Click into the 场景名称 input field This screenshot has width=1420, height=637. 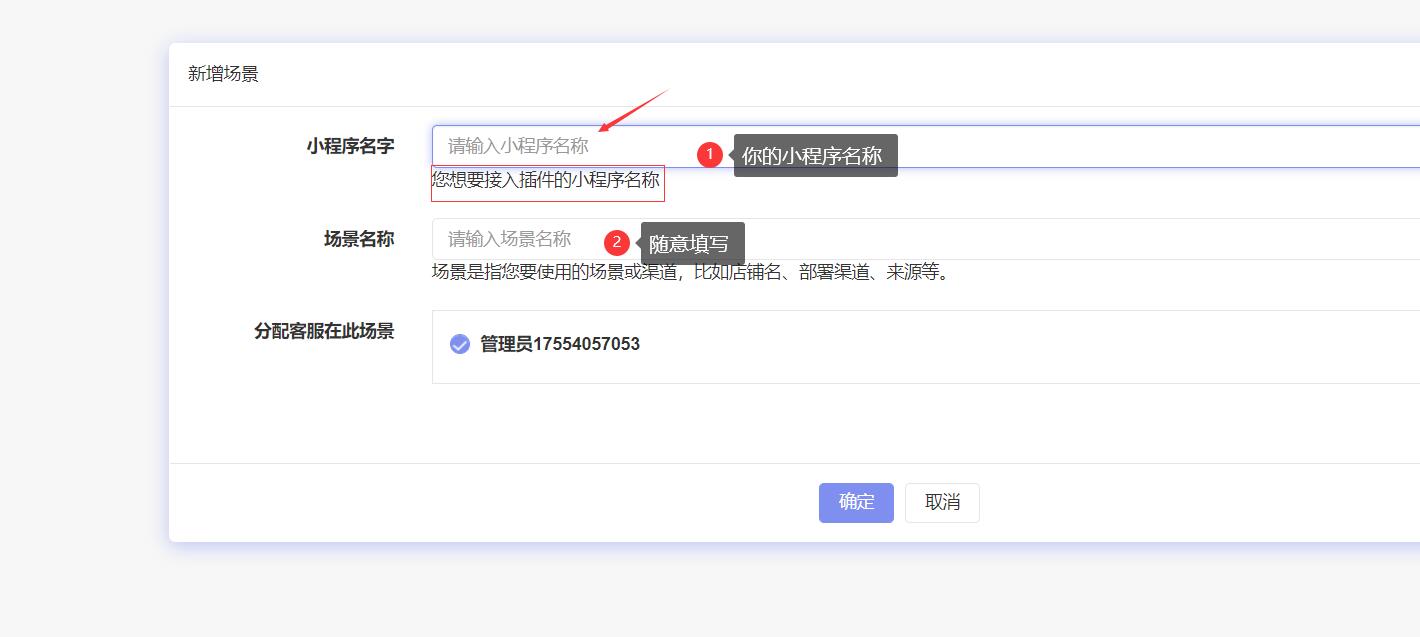coord(926,239)
